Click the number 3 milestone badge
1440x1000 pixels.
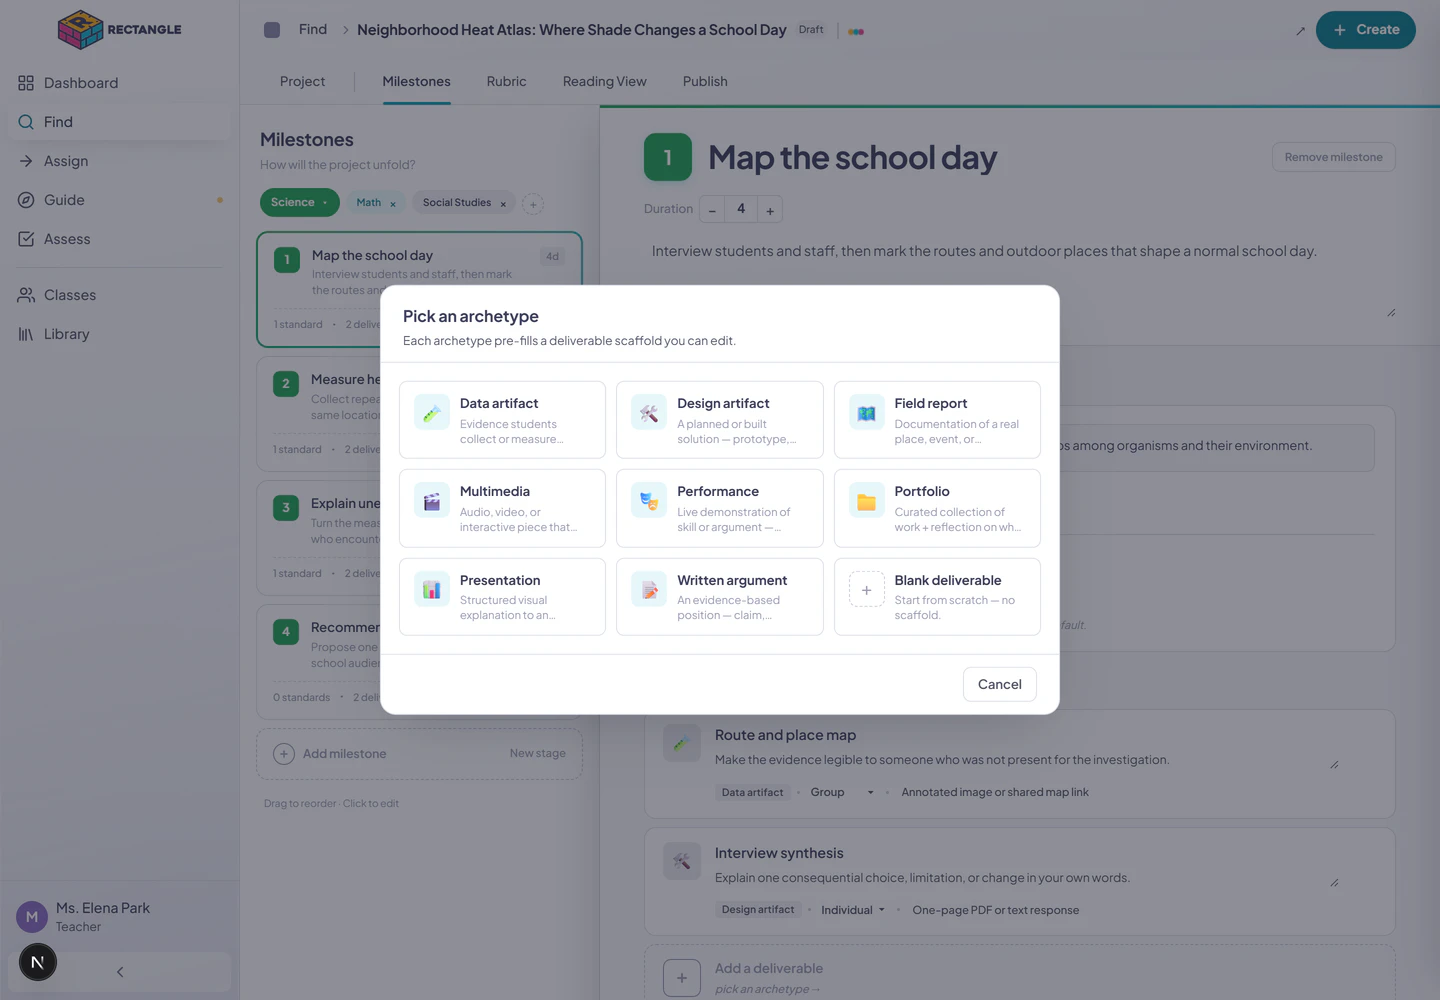(x=286, y=507)
